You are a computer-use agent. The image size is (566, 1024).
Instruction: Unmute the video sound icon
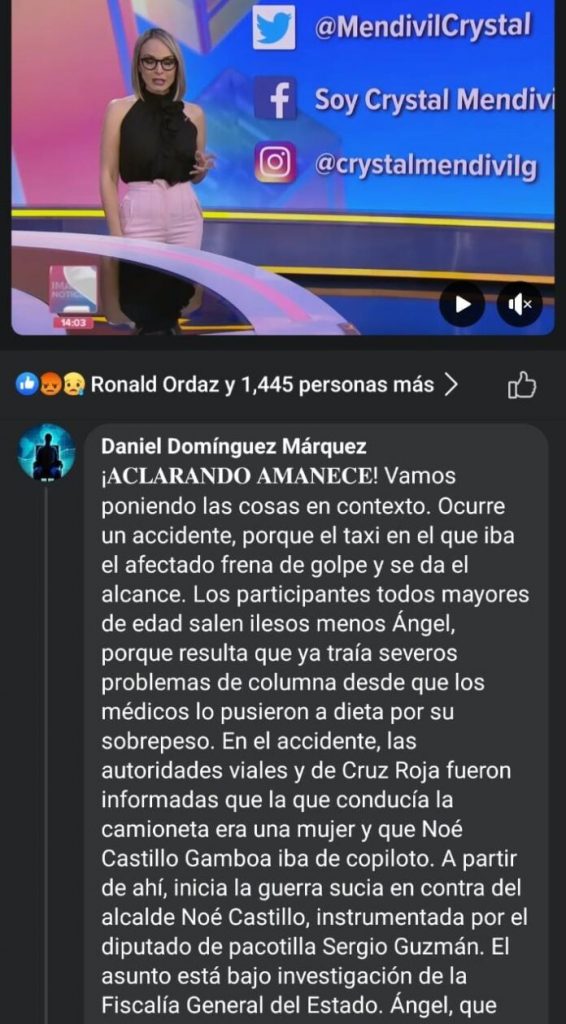[520, 304]
